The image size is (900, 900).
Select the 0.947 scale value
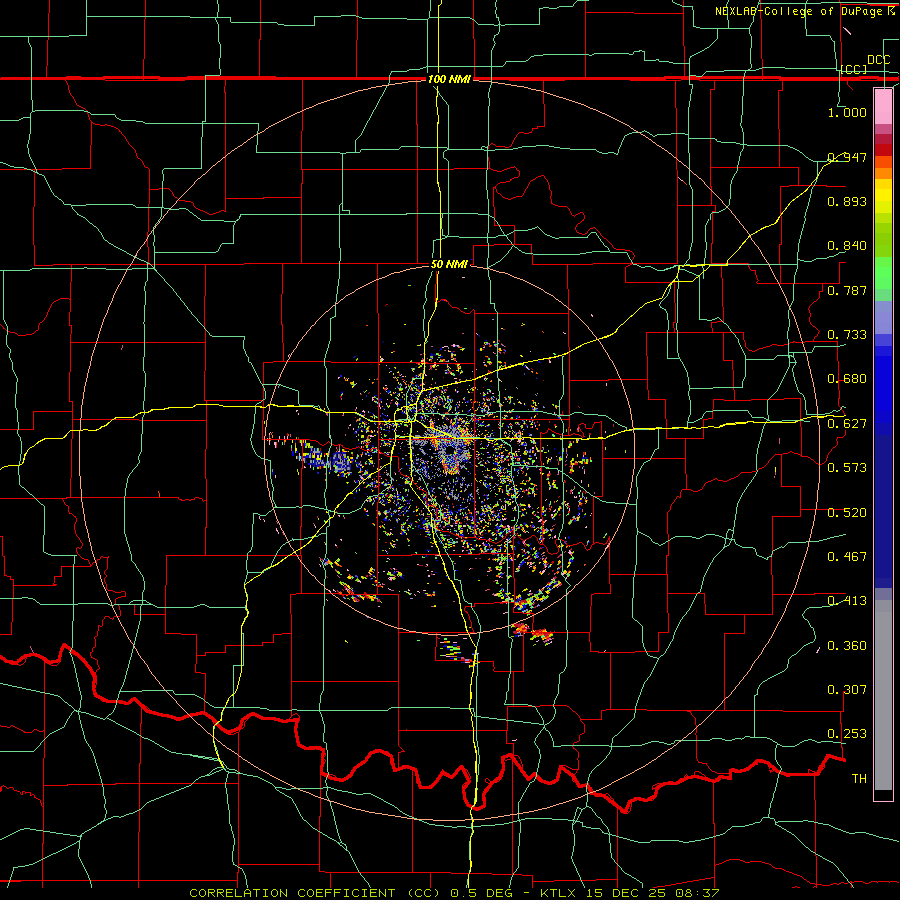pyautogui.click(x=847, y=157)
